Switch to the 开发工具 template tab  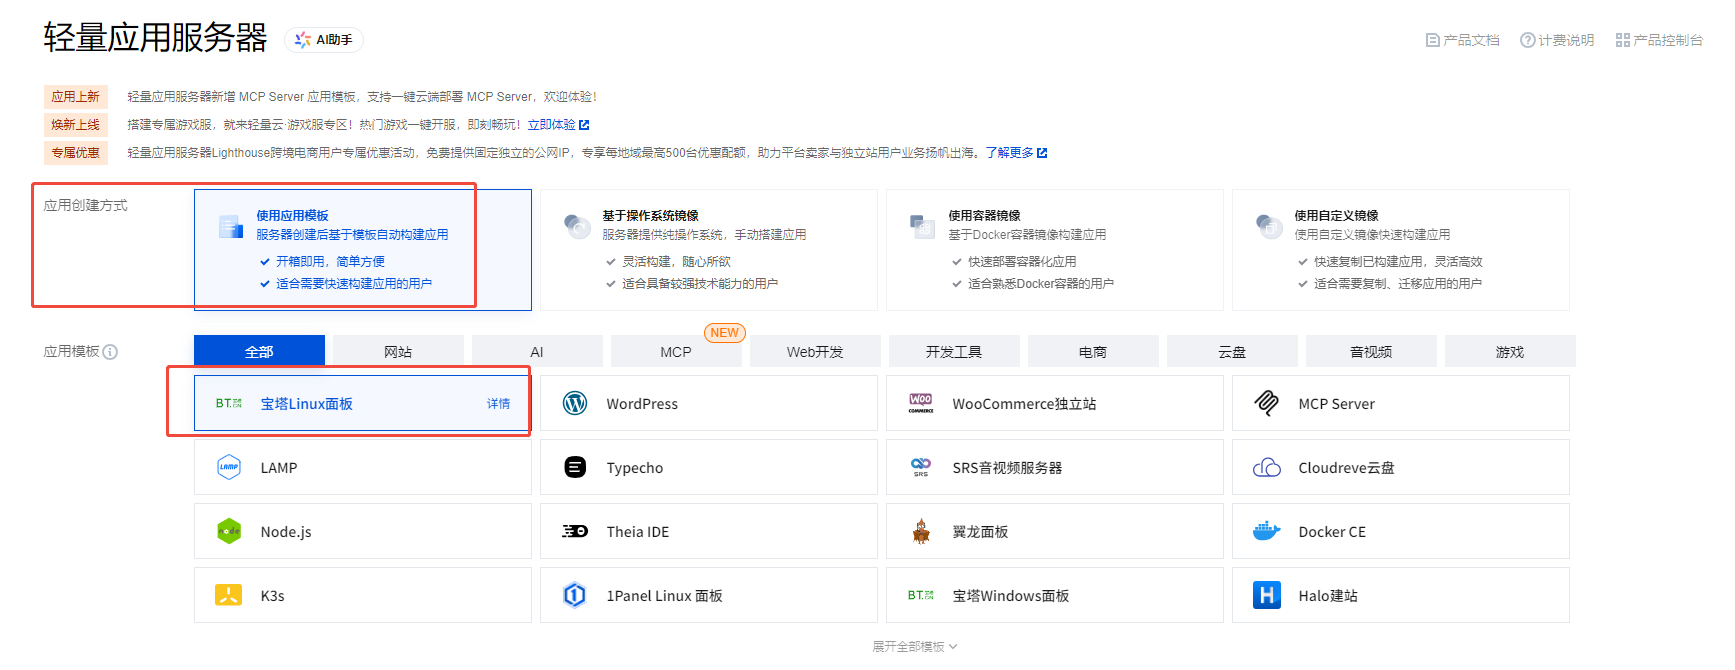tap(954, 351)
